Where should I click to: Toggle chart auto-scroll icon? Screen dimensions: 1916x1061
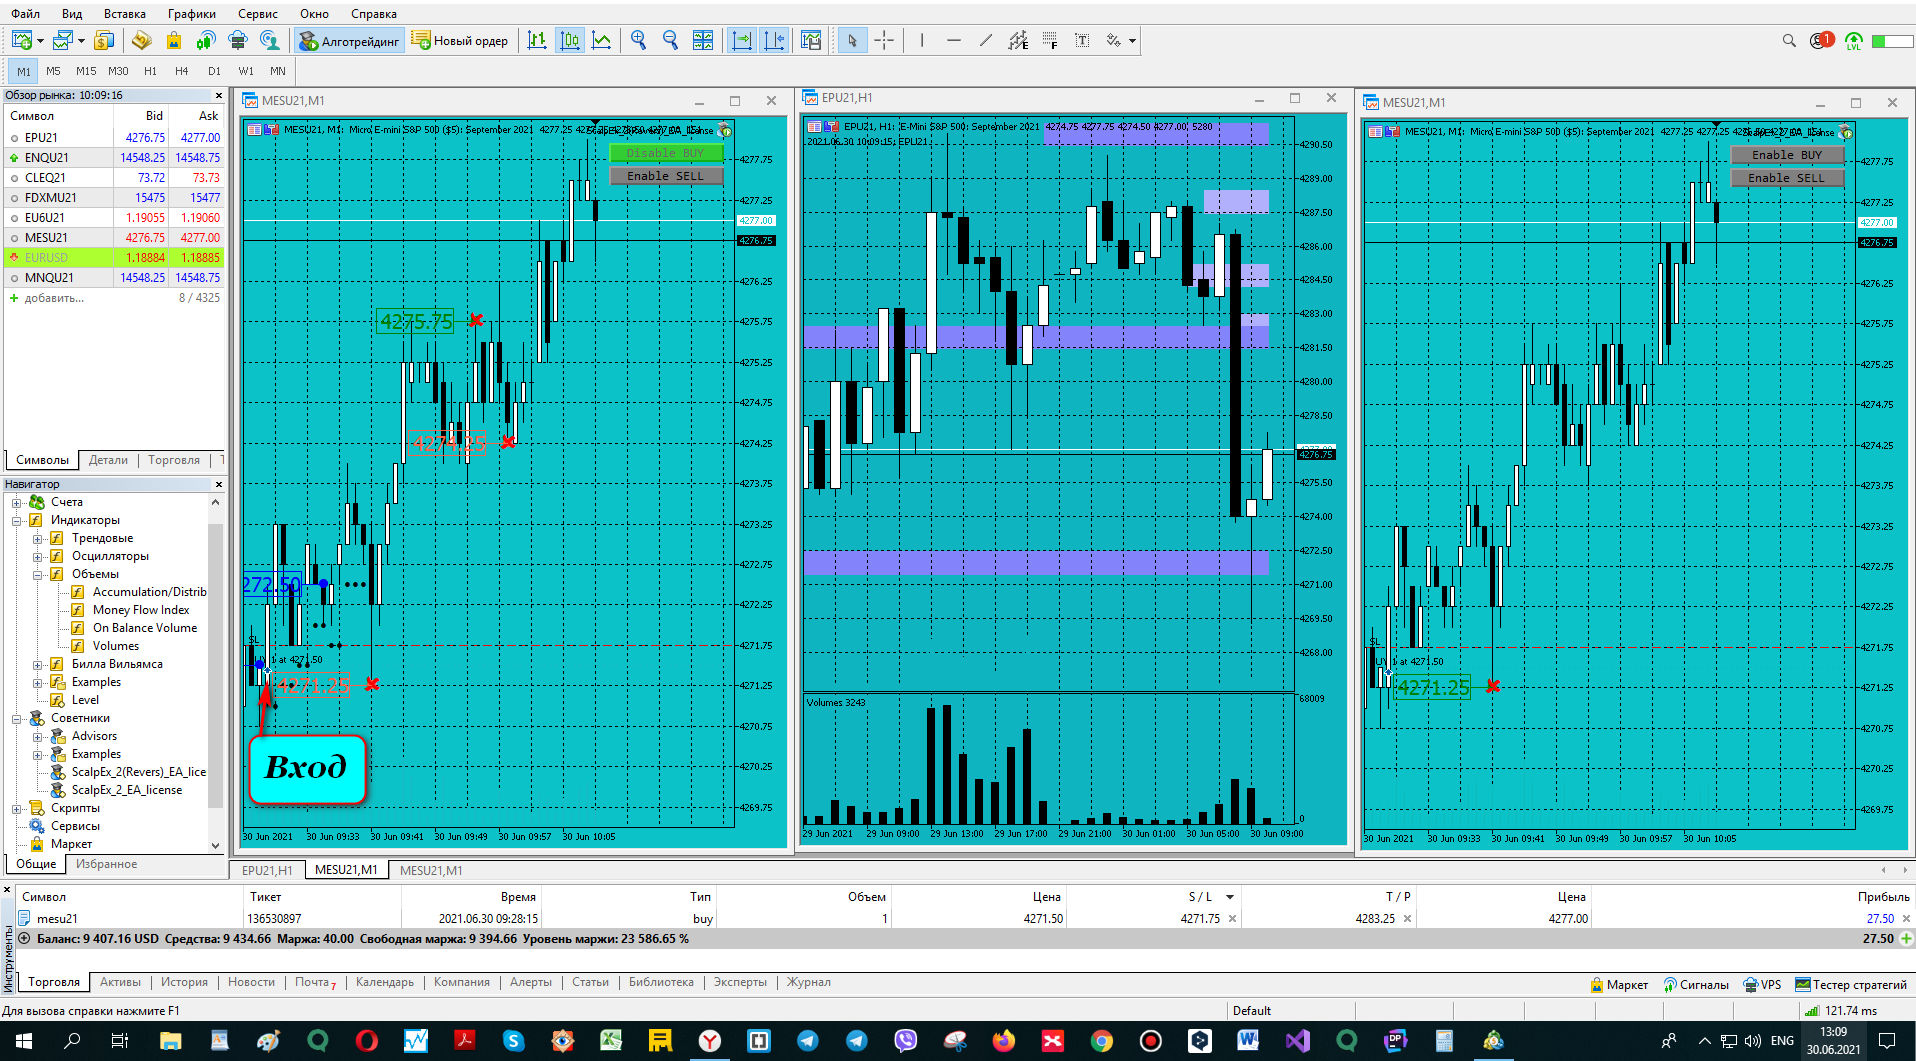coord(742,41)
